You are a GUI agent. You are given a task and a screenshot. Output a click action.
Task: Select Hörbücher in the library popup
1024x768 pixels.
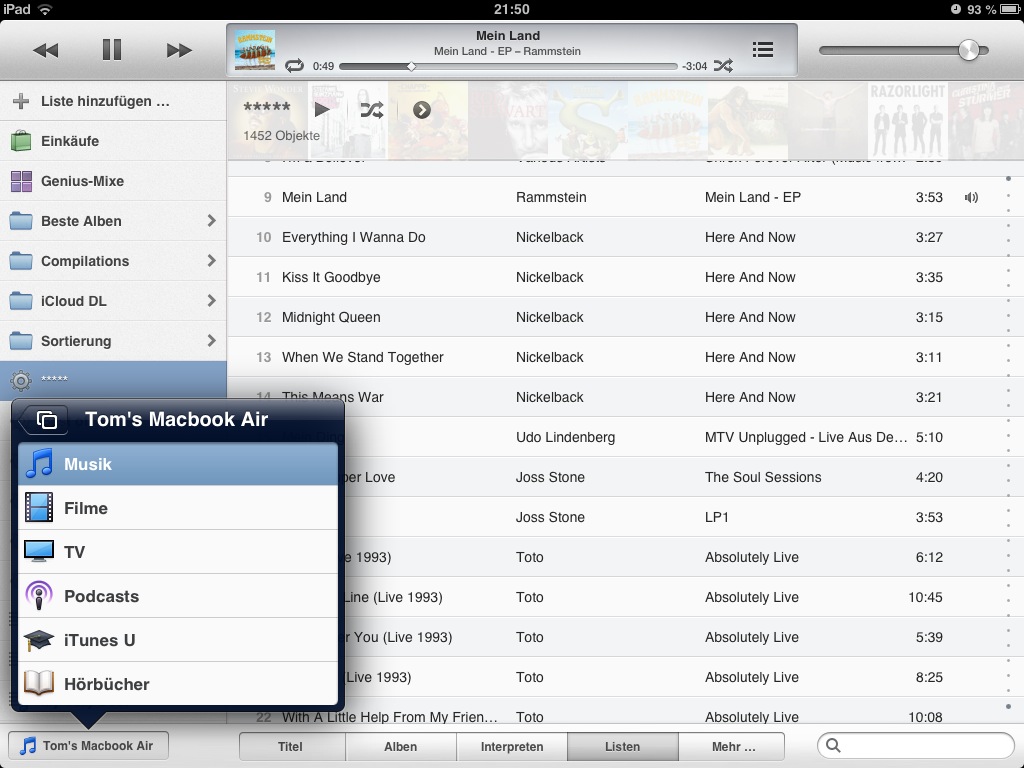click(x=178, y=684)
